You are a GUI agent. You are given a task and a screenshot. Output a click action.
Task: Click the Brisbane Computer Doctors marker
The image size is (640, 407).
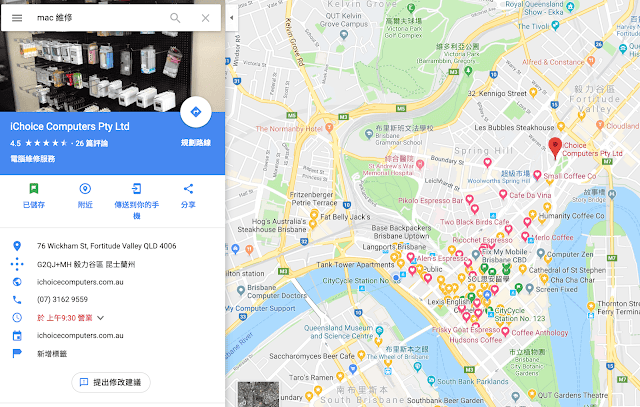241,290
